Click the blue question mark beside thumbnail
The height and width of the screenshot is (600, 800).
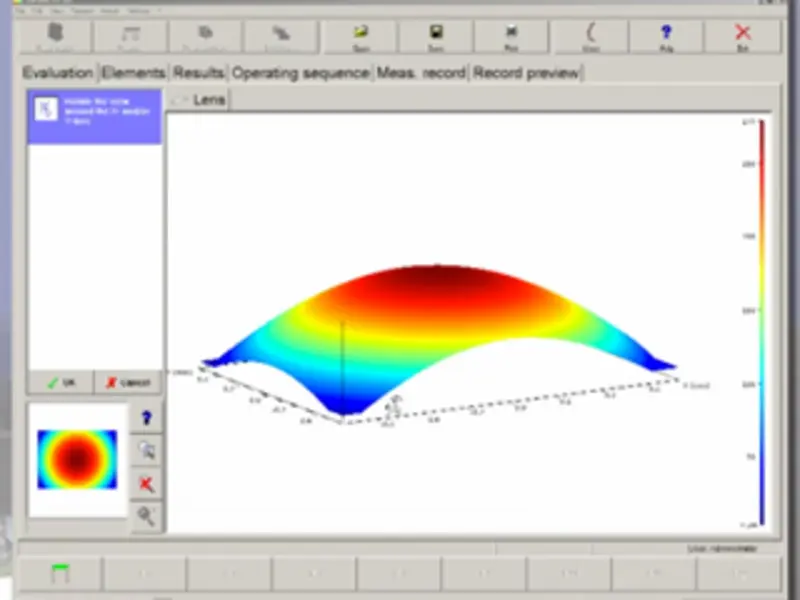pos(147,418)
